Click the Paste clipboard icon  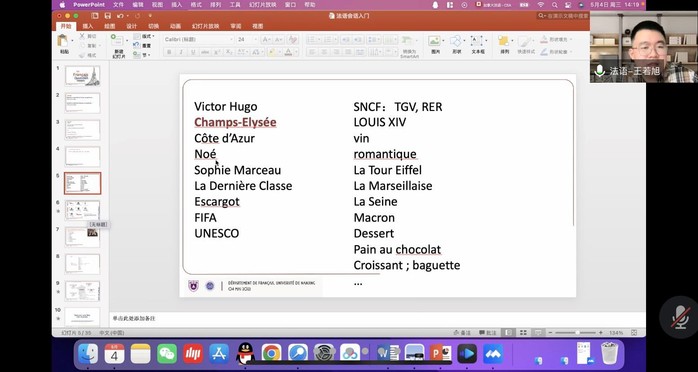tap(63, 41)
